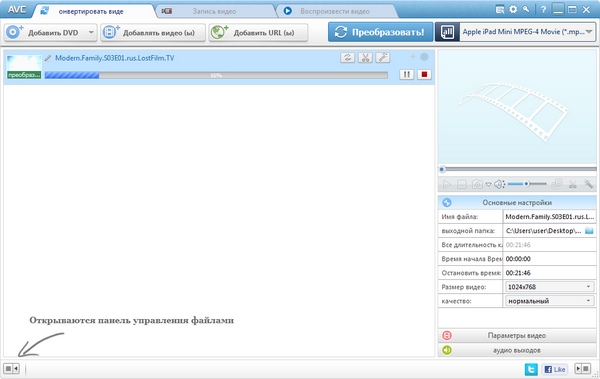Select the онвертировать виде tab
600x379 pixels.
tap(91, 11)
